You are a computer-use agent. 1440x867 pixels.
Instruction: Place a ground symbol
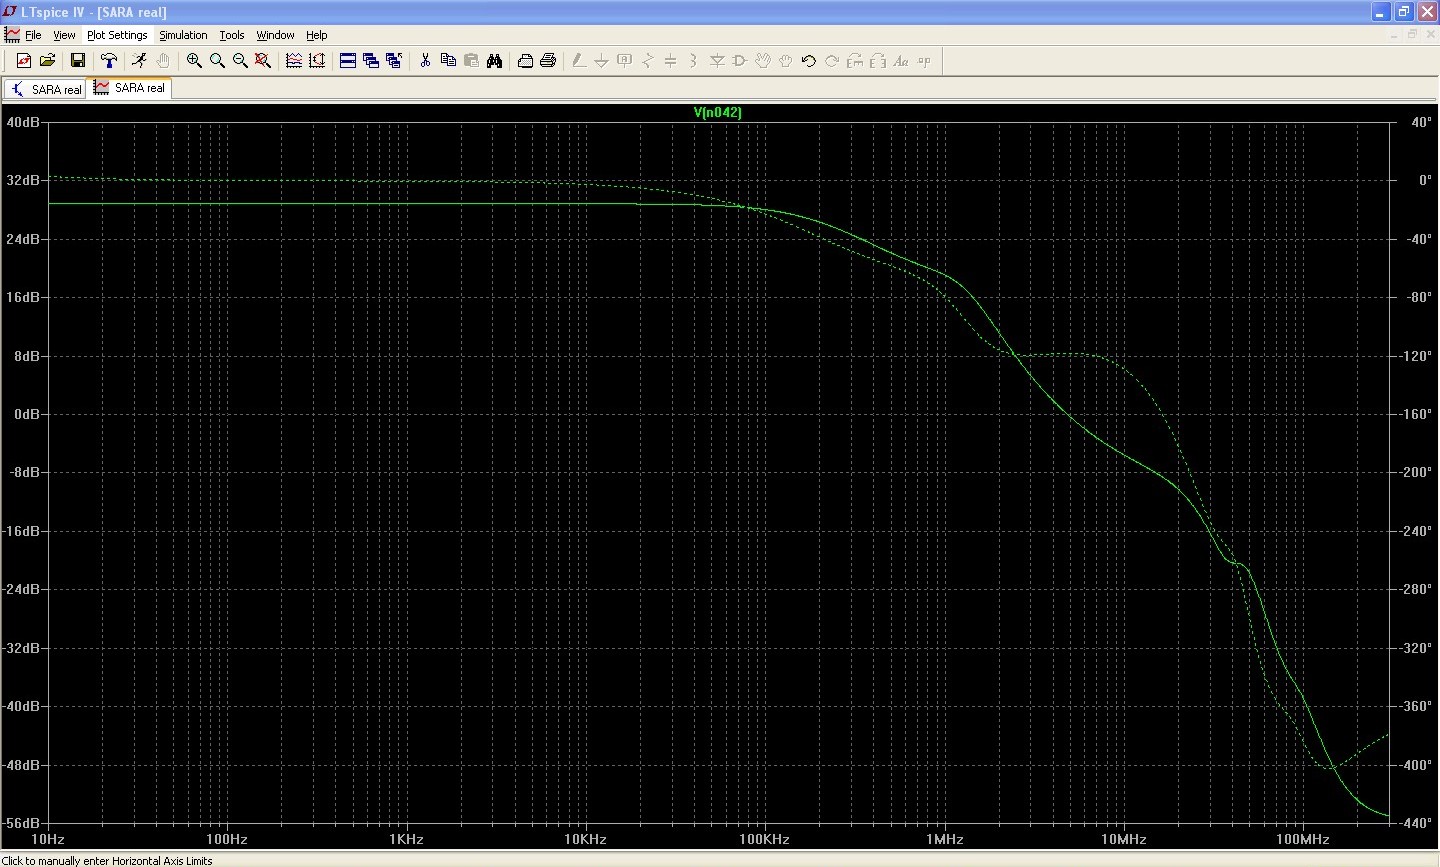(602, 61)
